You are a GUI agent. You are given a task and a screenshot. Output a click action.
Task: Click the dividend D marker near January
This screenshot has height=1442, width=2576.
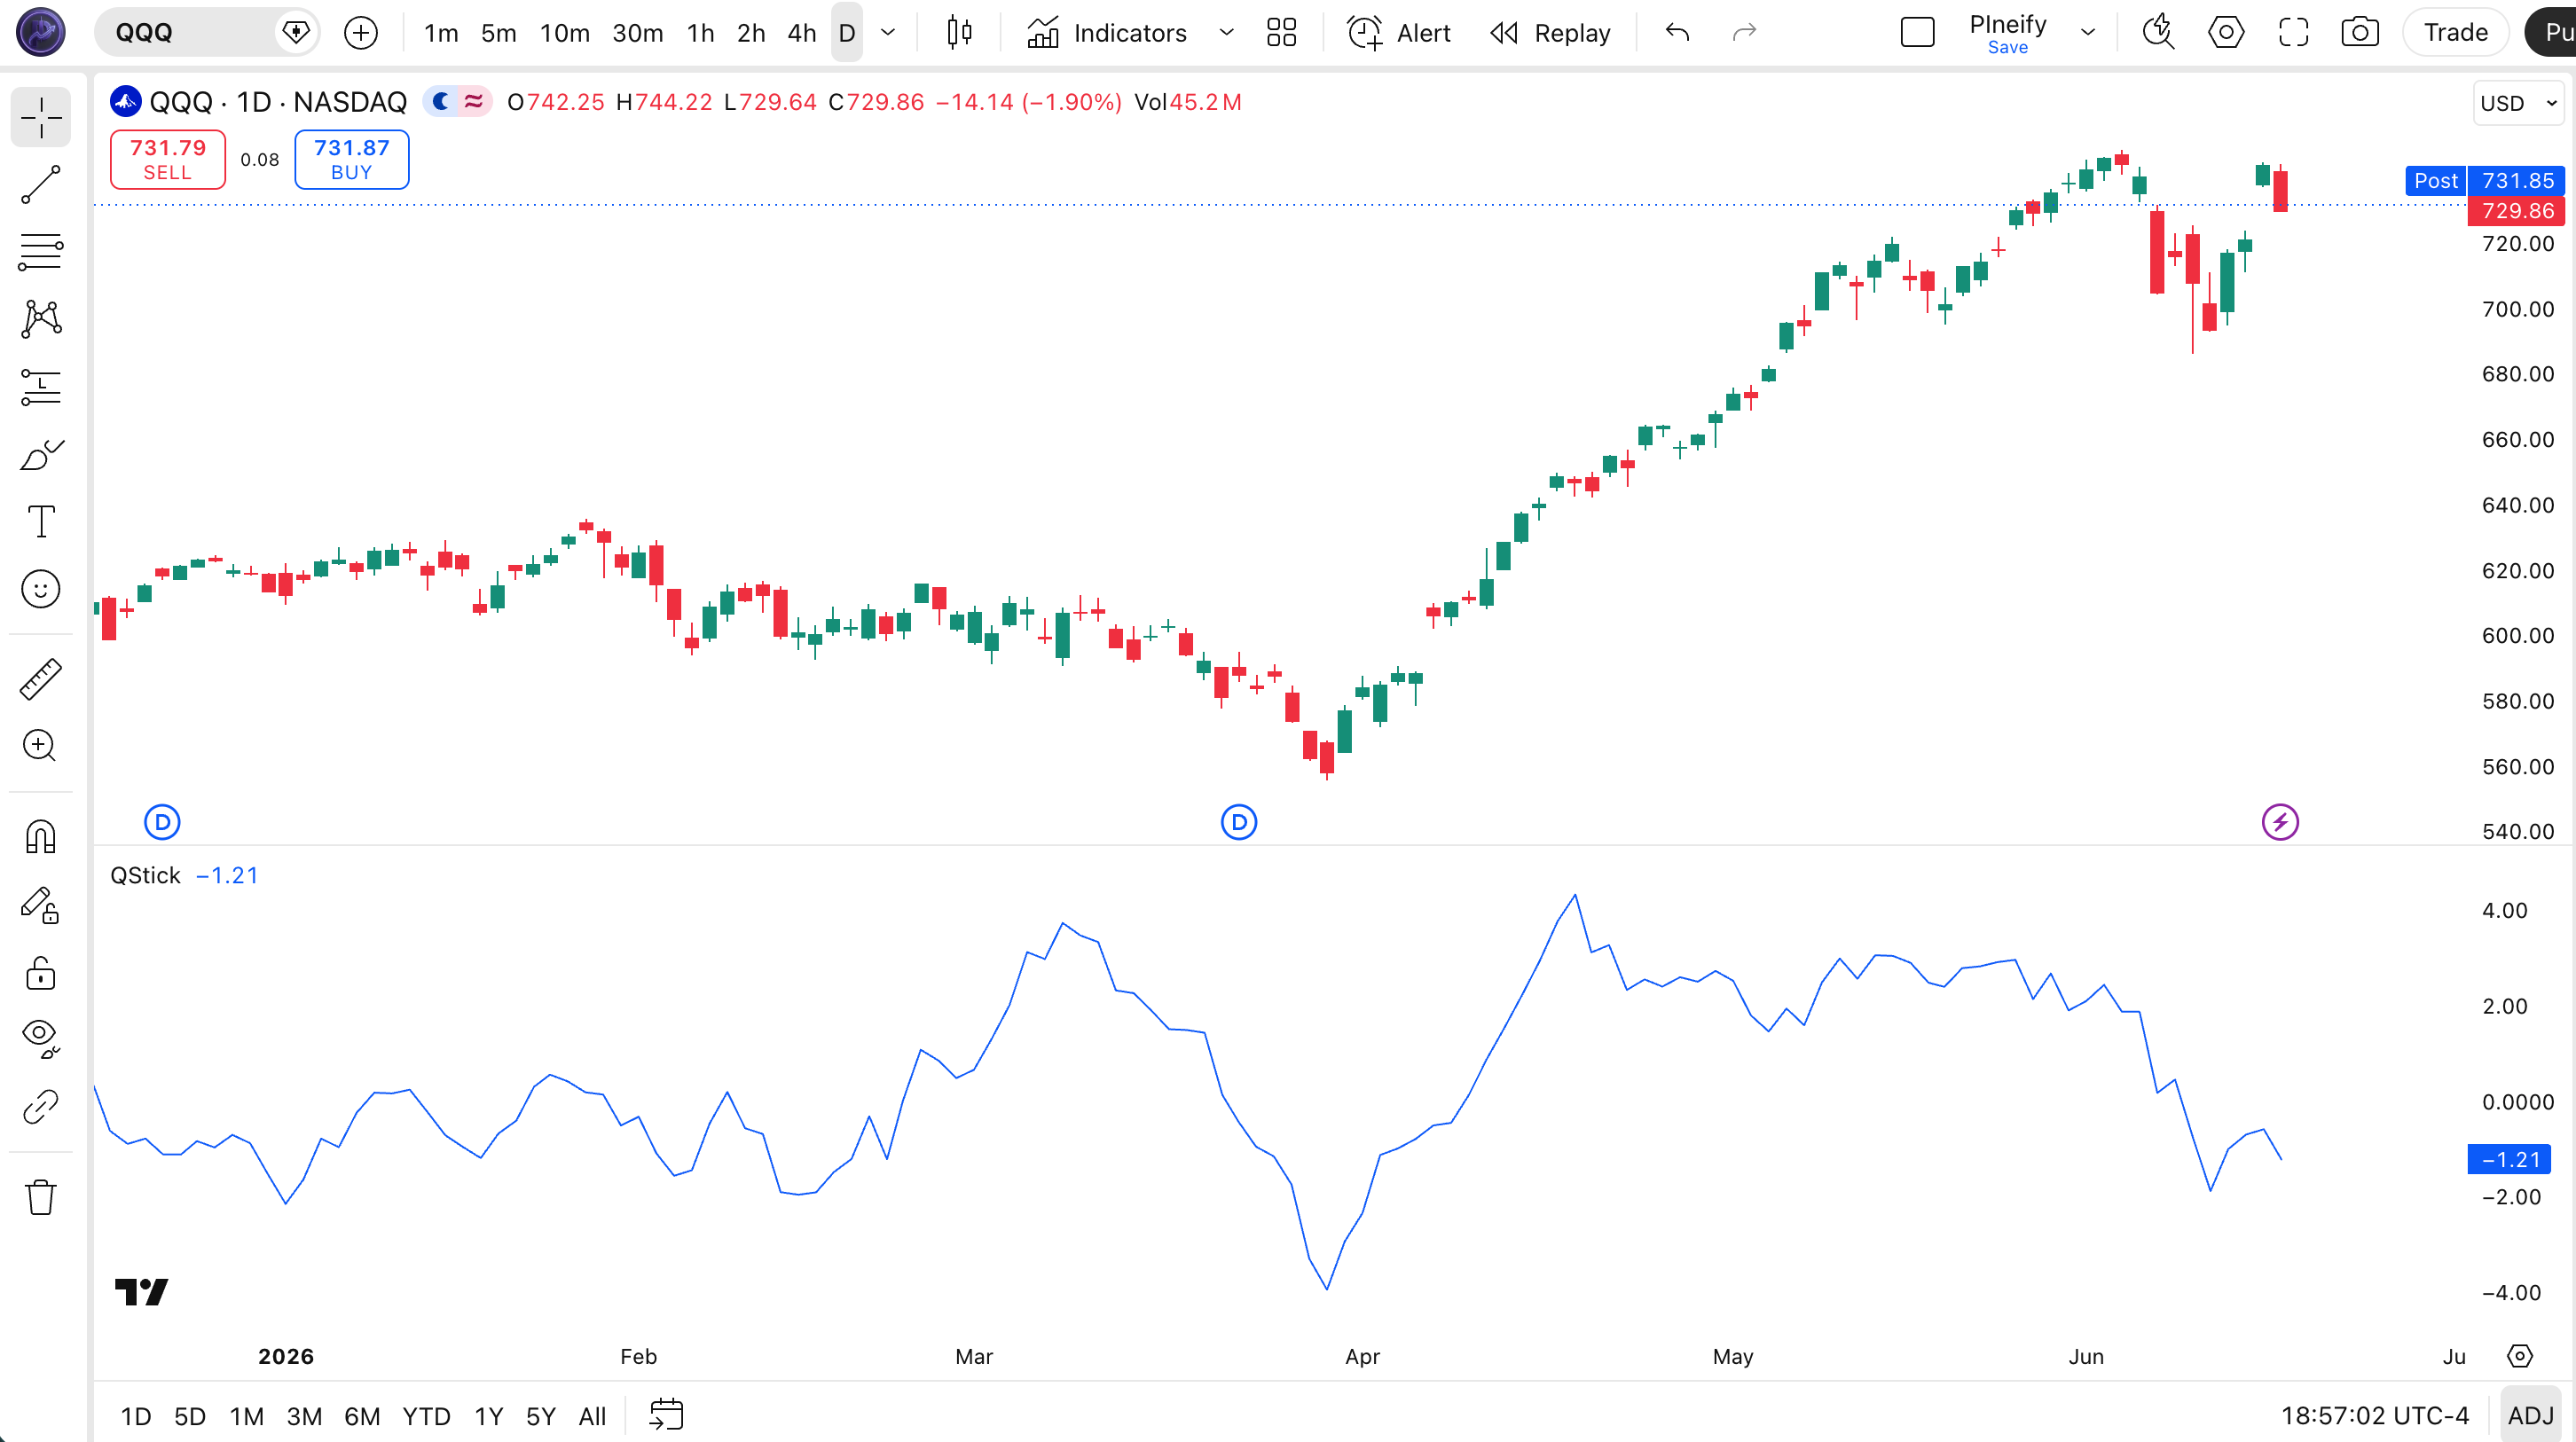tap(162, 822)
